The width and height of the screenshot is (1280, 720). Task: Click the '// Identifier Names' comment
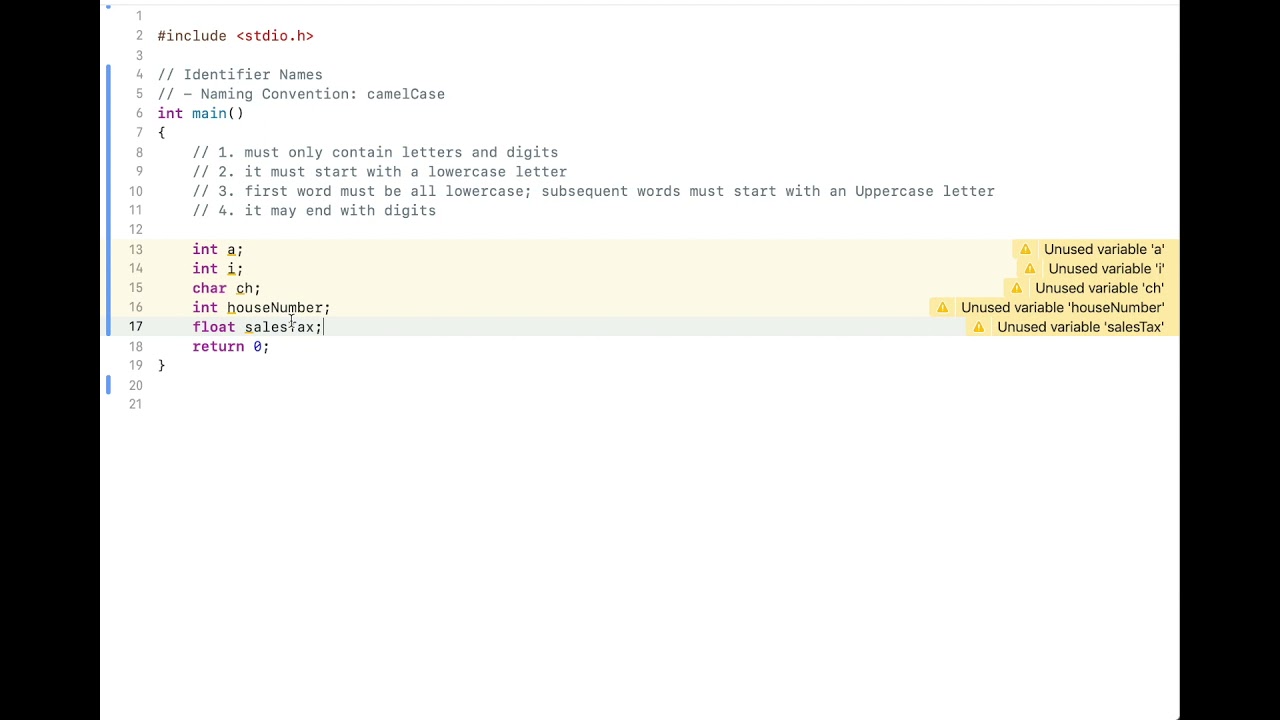pyautogui.click(x=240, y=75)
